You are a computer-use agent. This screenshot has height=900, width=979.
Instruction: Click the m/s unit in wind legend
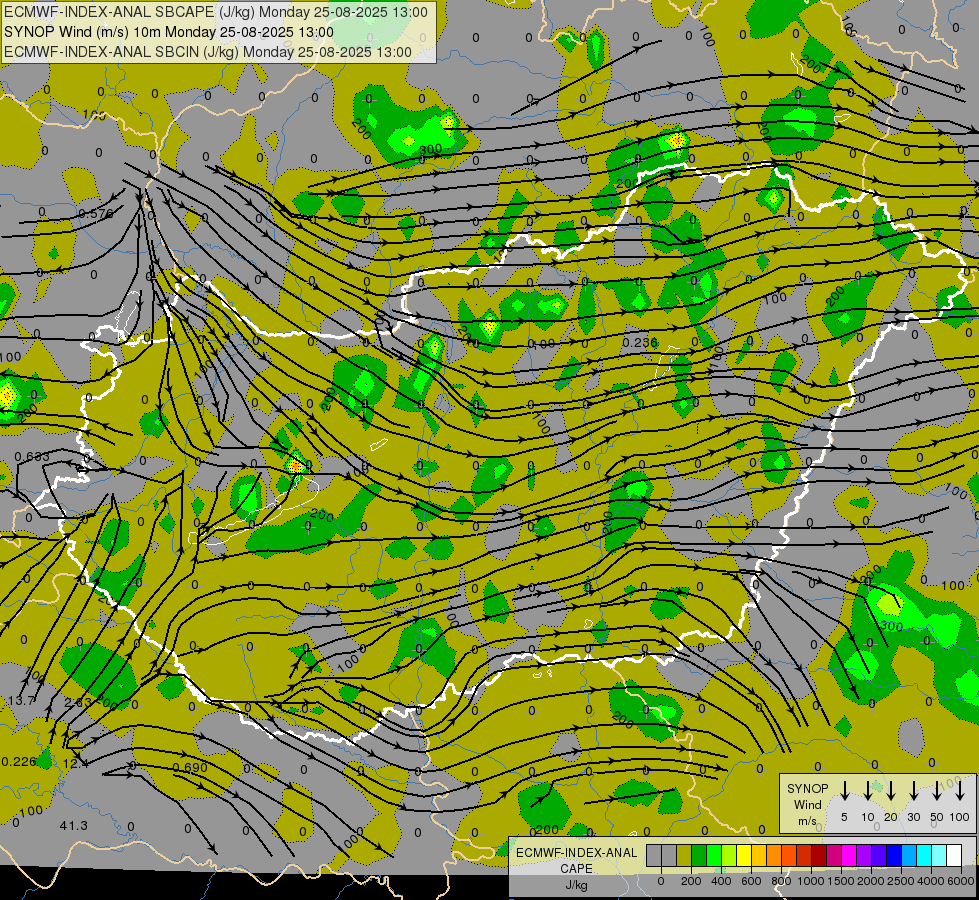coord(807,821)
